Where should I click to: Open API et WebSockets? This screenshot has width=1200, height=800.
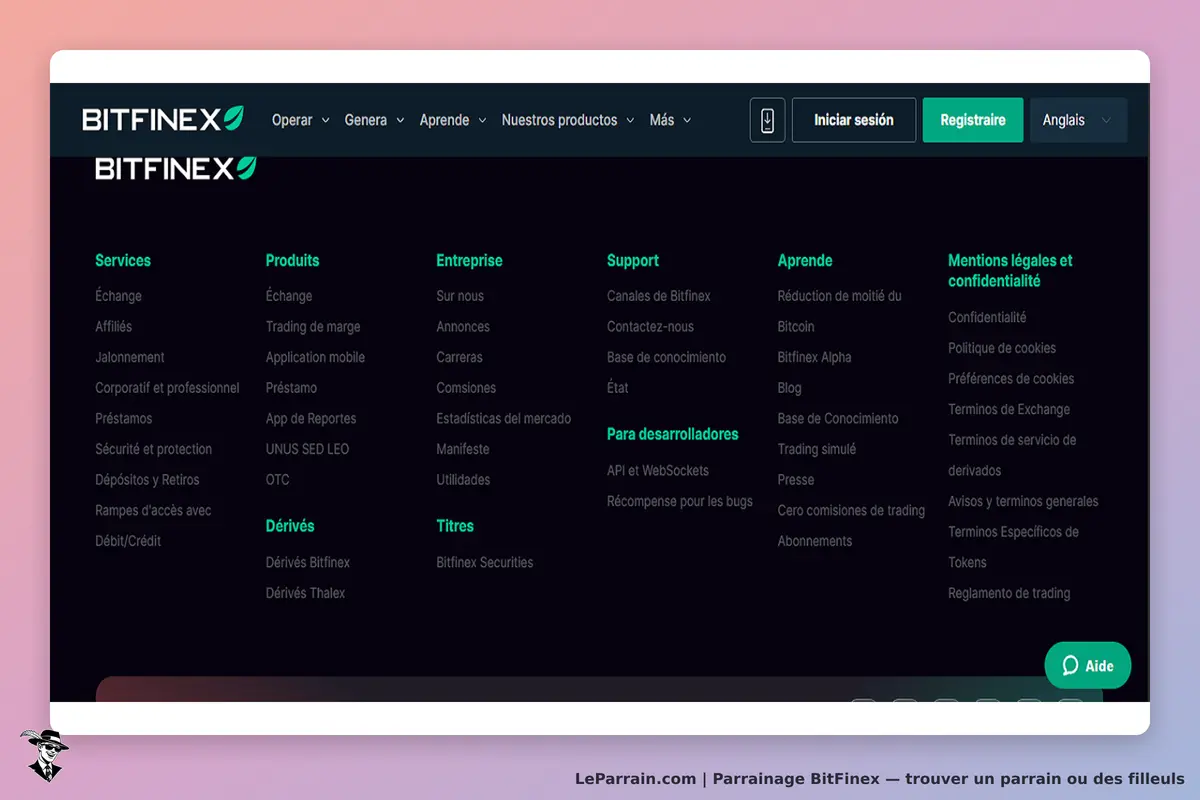pyautogui.click(x=658, y=471)
